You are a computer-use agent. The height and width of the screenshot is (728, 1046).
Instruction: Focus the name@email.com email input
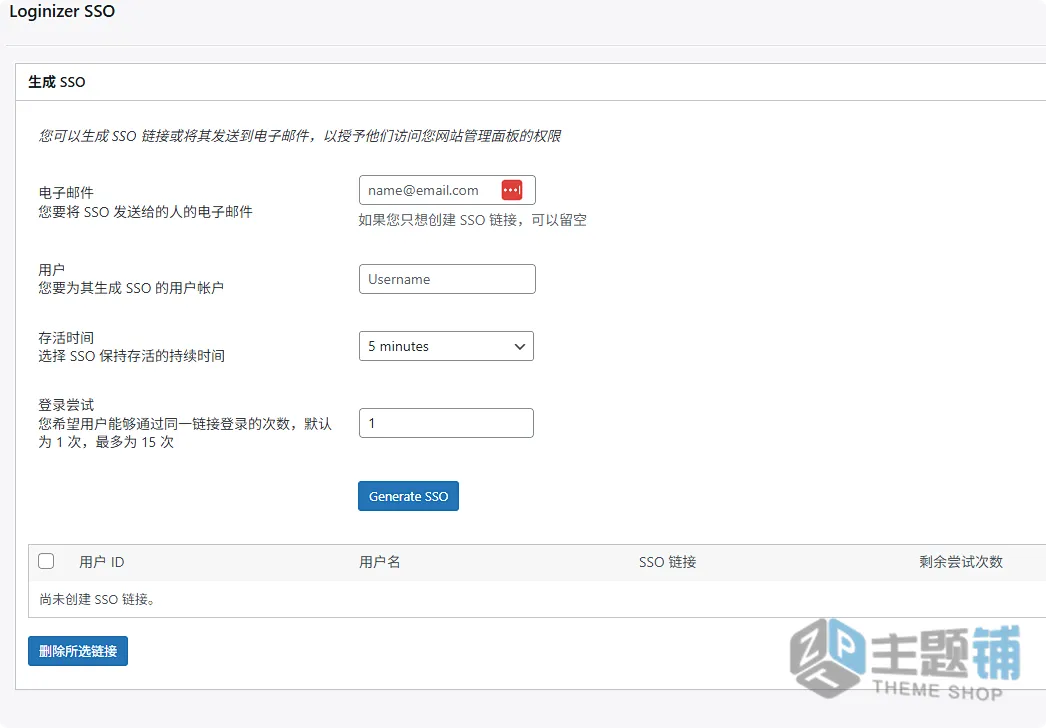click(x=447, y=190)
